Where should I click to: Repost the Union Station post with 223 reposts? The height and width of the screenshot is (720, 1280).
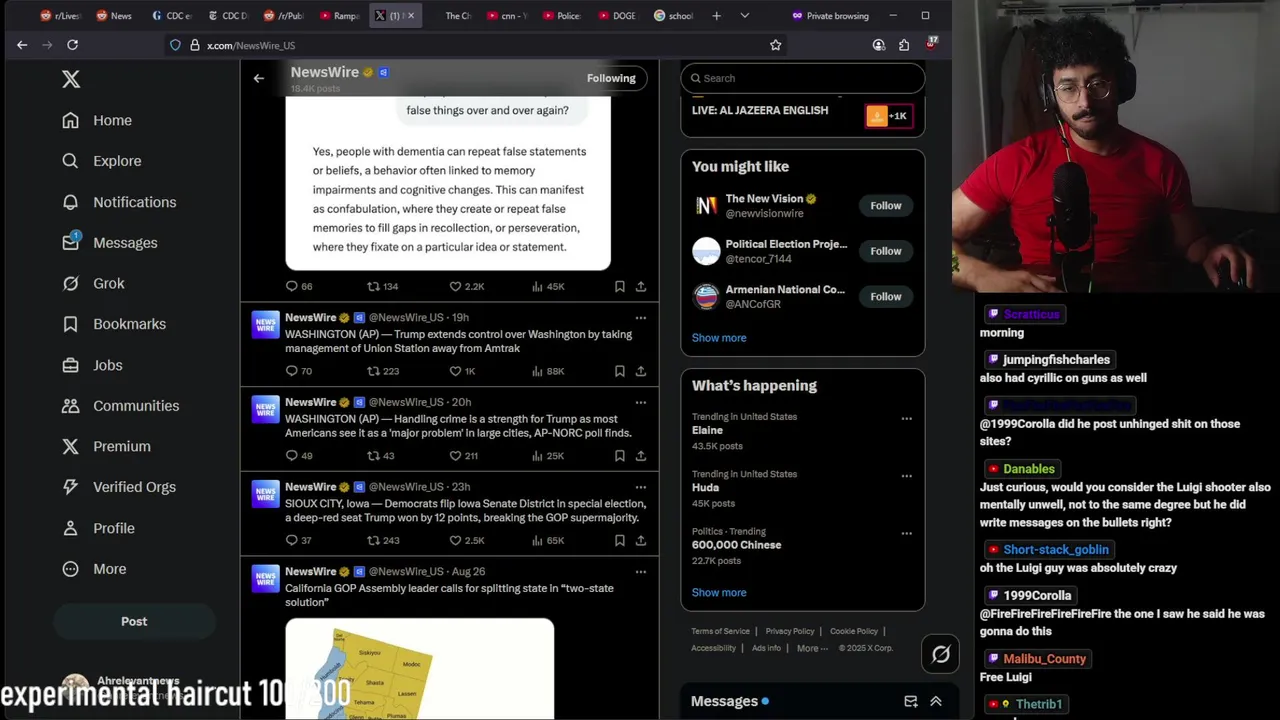[382, 371]
